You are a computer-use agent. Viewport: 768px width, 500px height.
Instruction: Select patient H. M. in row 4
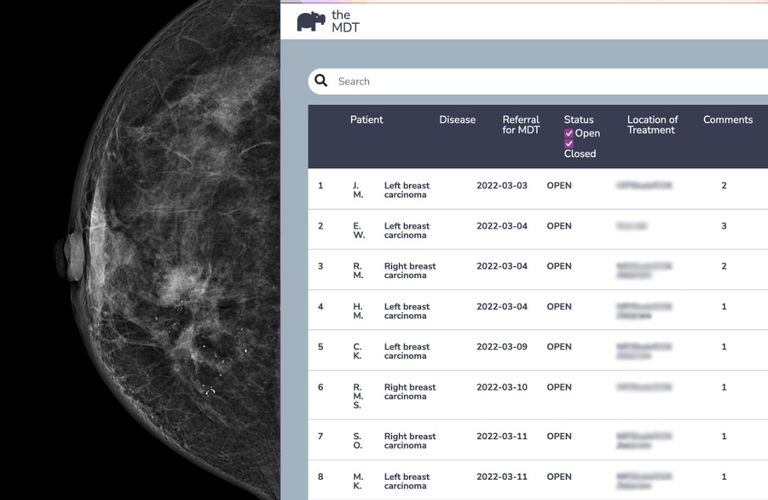click(x=358, y=311)
